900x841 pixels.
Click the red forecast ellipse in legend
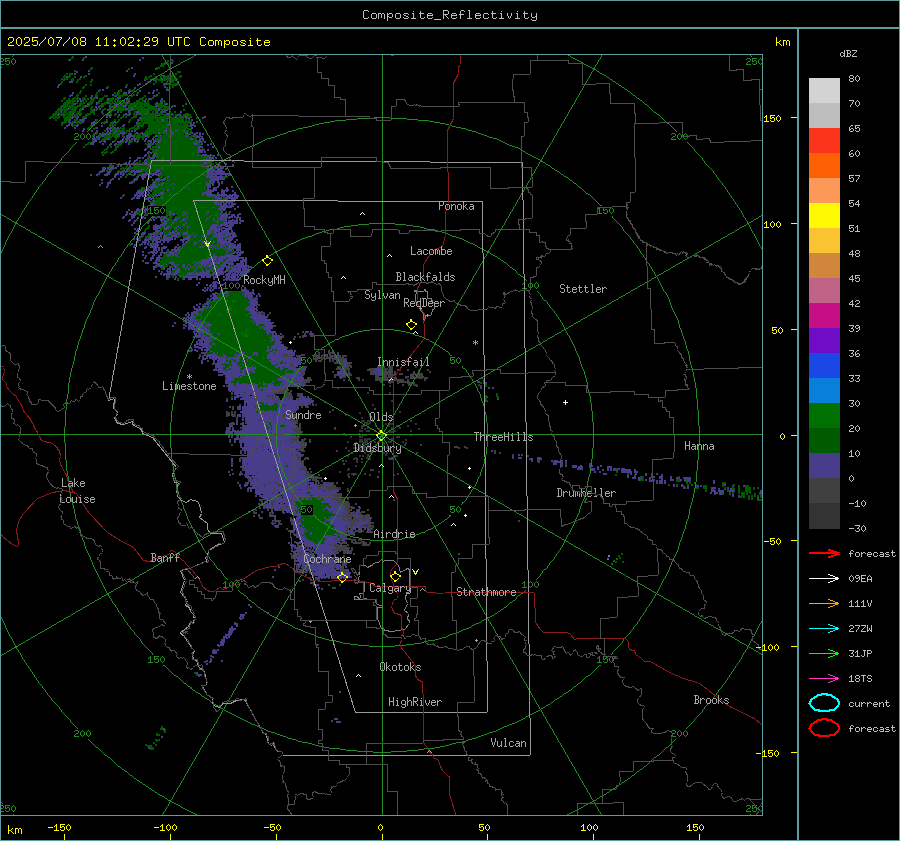pos(824,728)
